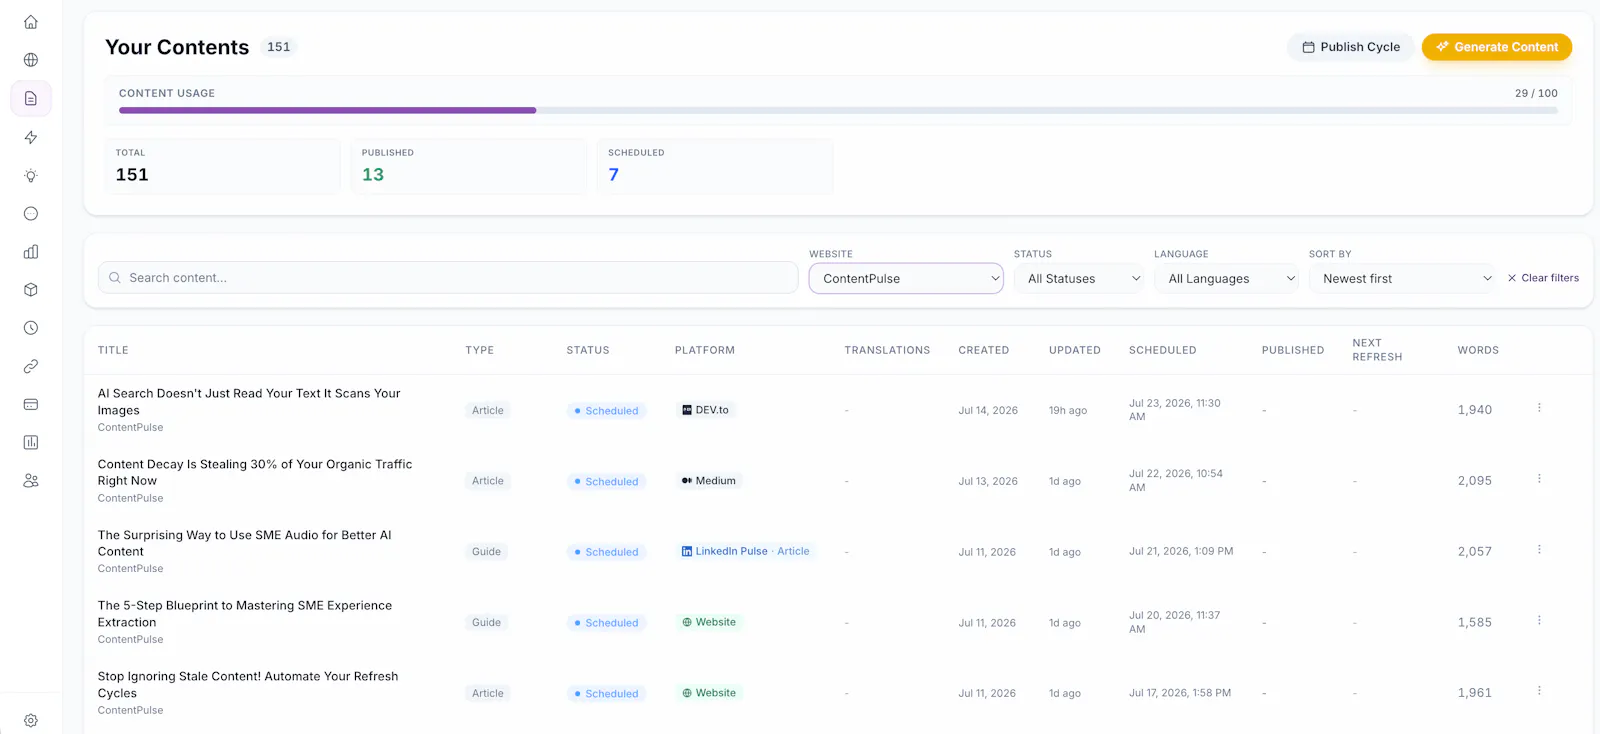Open the cube icon in the sidebar

[31, 290]
